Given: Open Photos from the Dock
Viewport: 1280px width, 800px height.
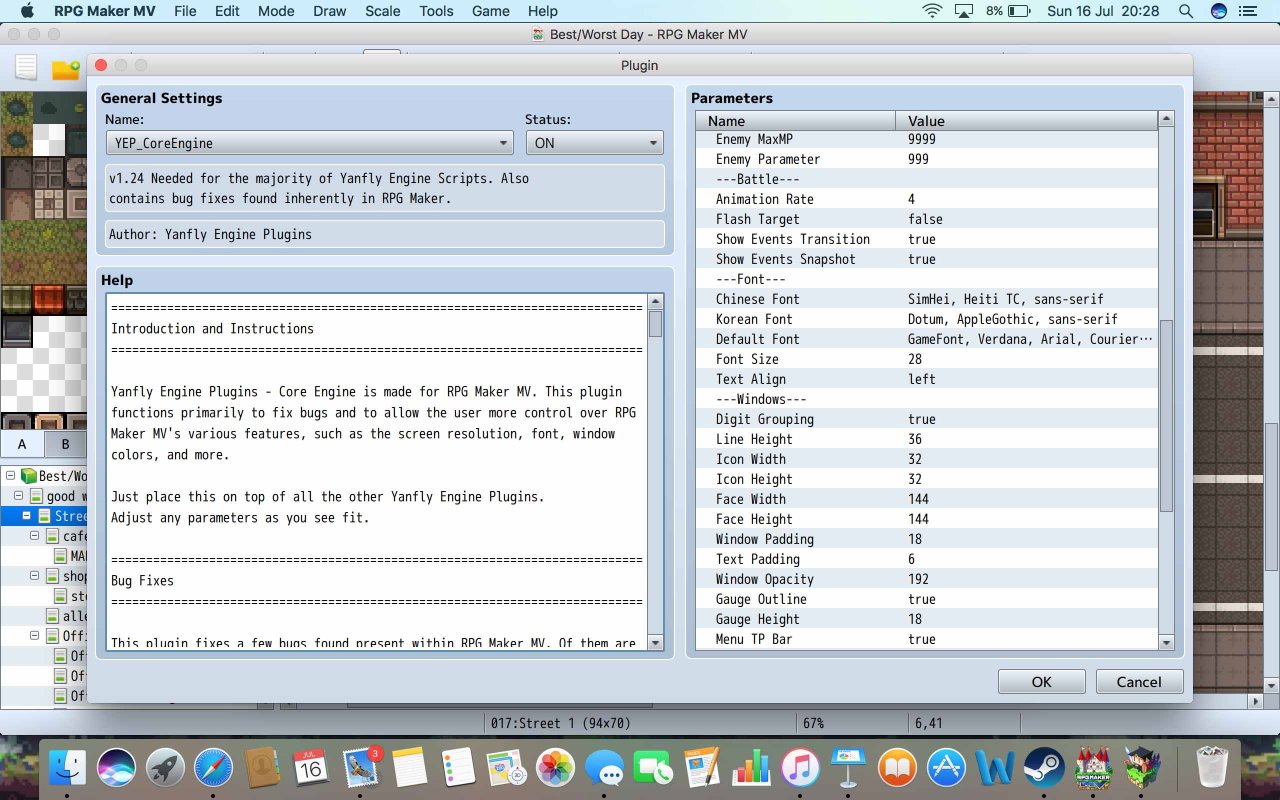Looking at the screenshot, I should (555, 767).
